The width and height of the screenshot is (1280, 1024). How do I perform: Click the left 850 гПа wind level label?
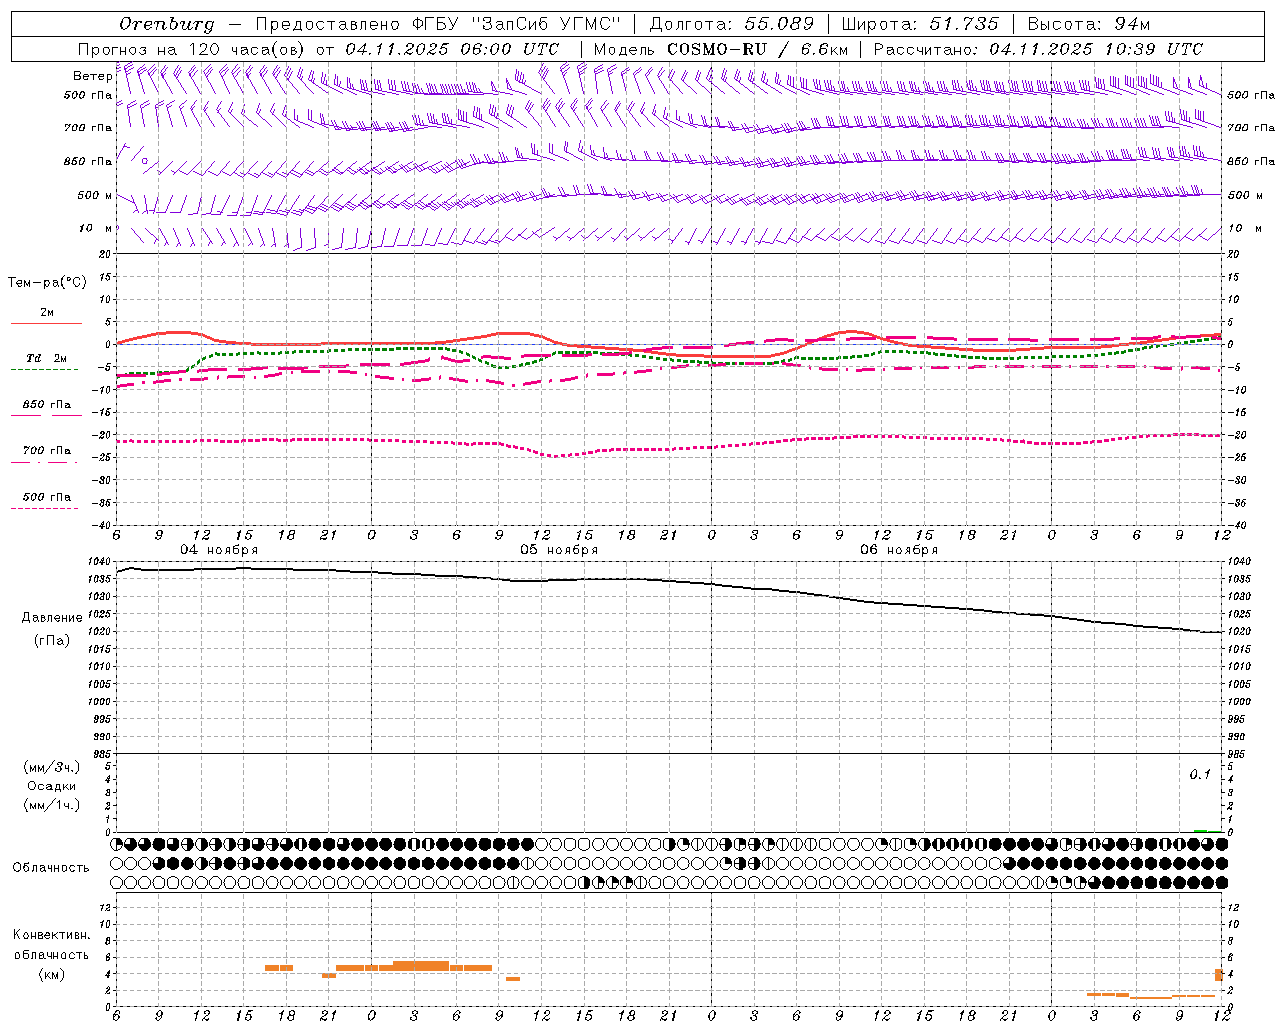point(88,161)
